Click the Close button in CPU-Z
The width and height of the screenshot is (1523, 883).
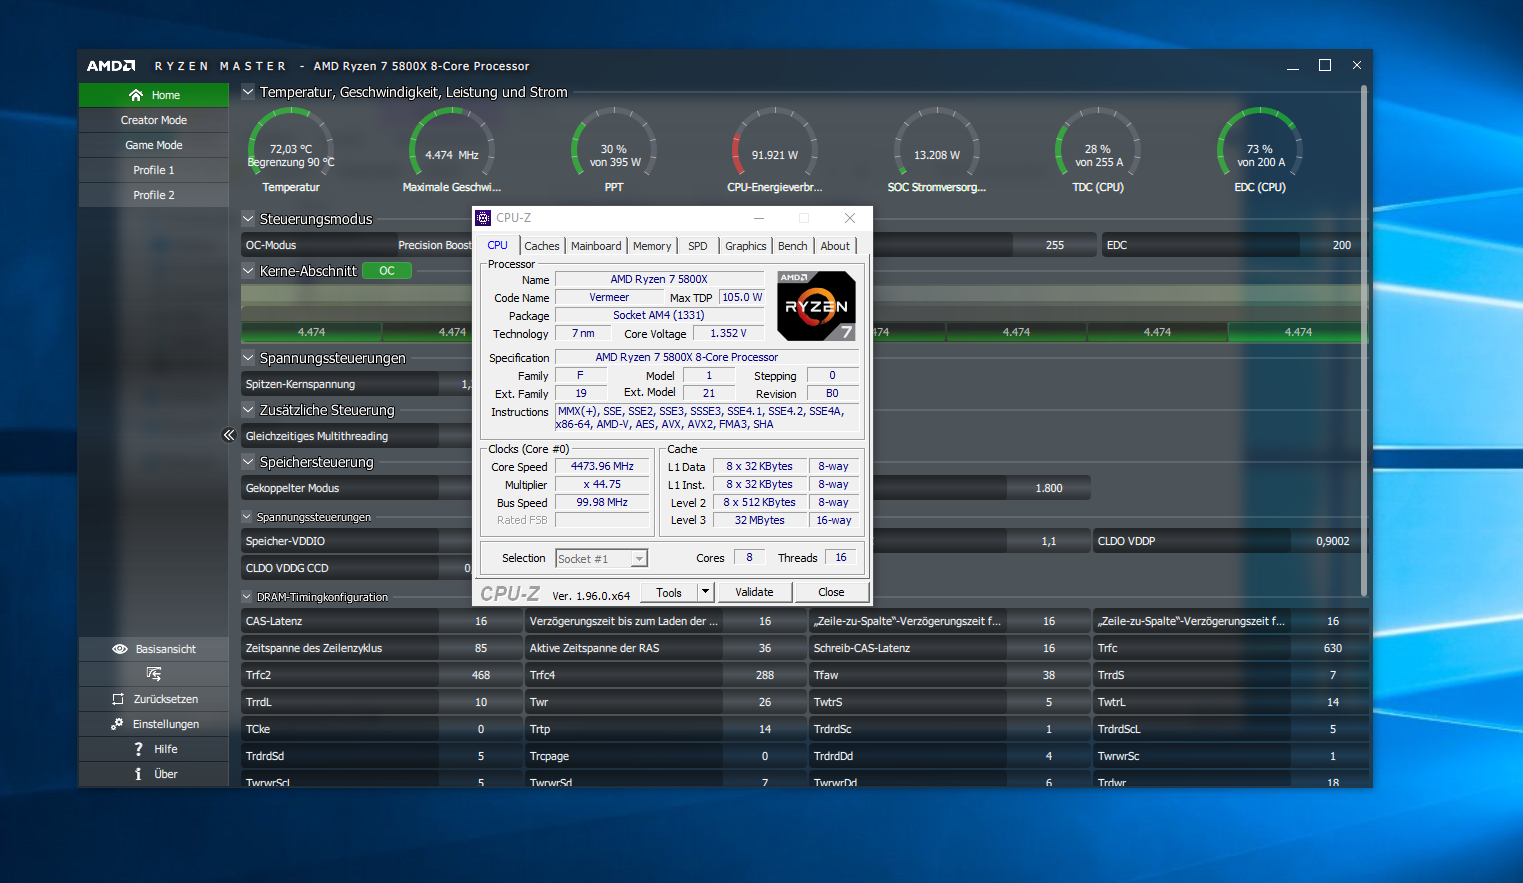pyautogui.click(x=831, y=592)
